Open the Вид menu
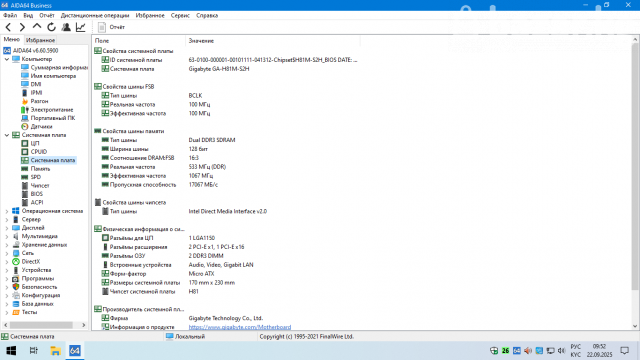Screen dimensions: 640x360 [28, 16]
